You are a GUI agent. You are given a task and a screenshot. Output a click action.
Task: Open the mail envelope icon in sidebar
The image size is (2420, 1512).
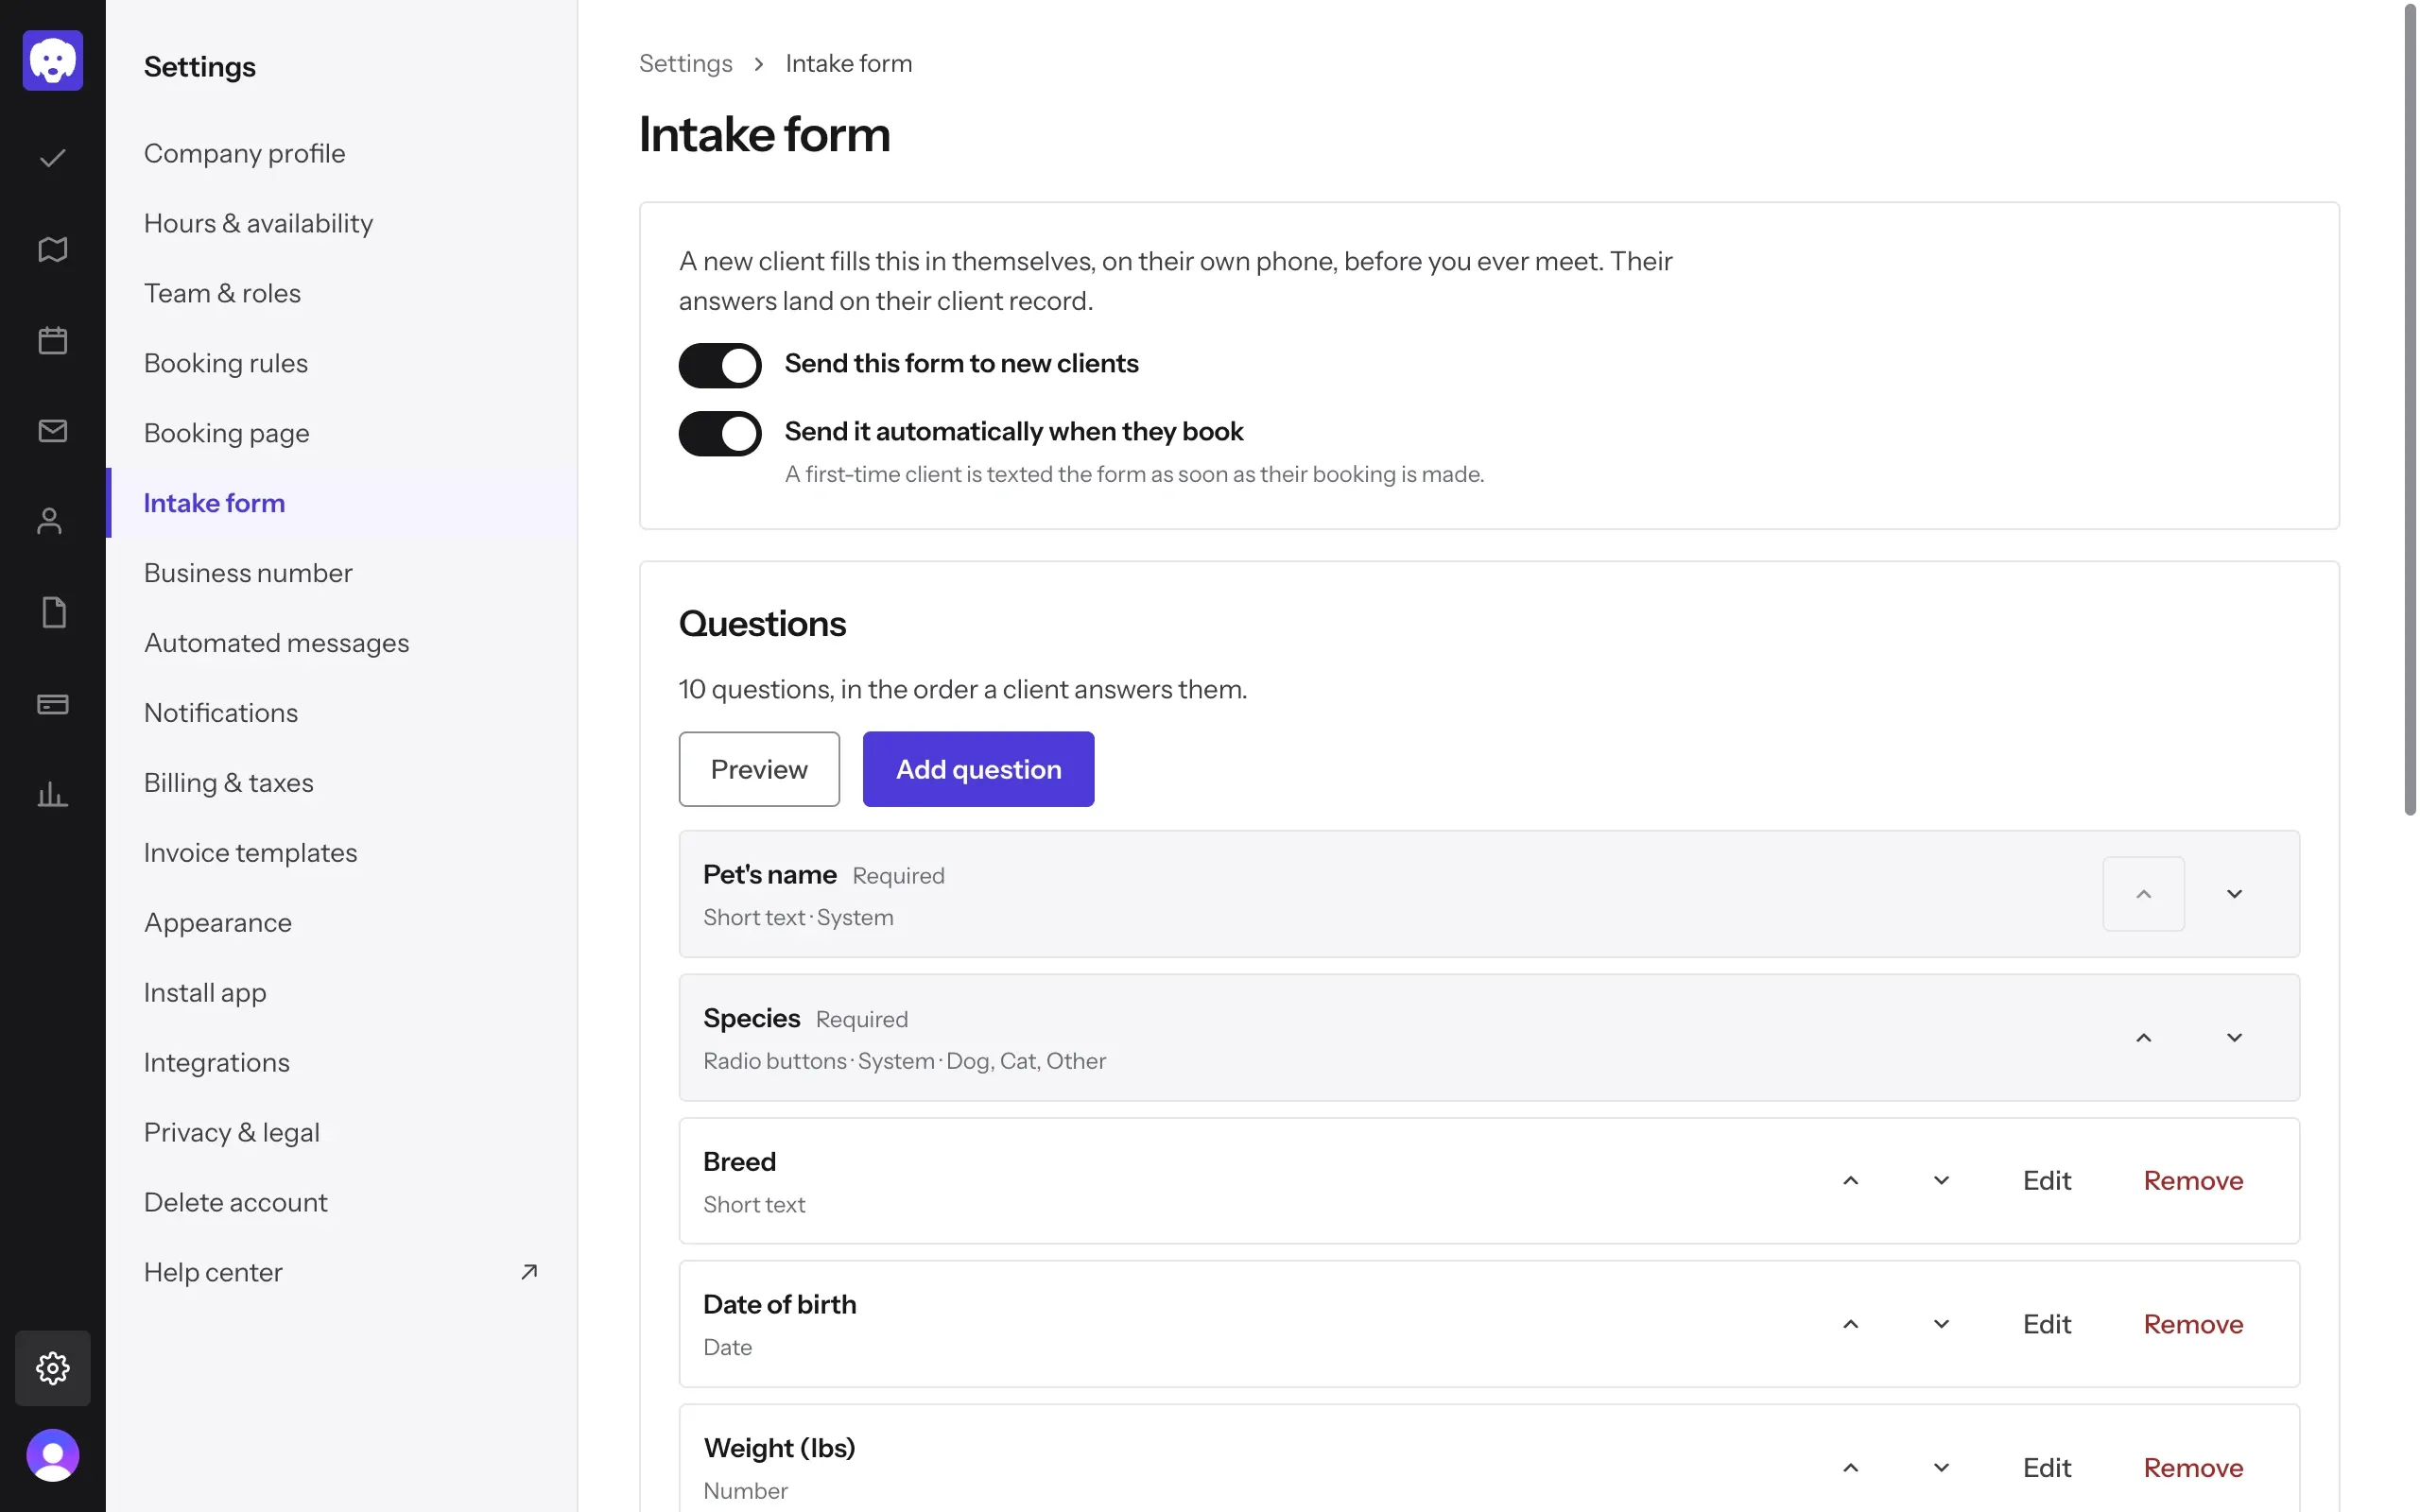(53, 431)
